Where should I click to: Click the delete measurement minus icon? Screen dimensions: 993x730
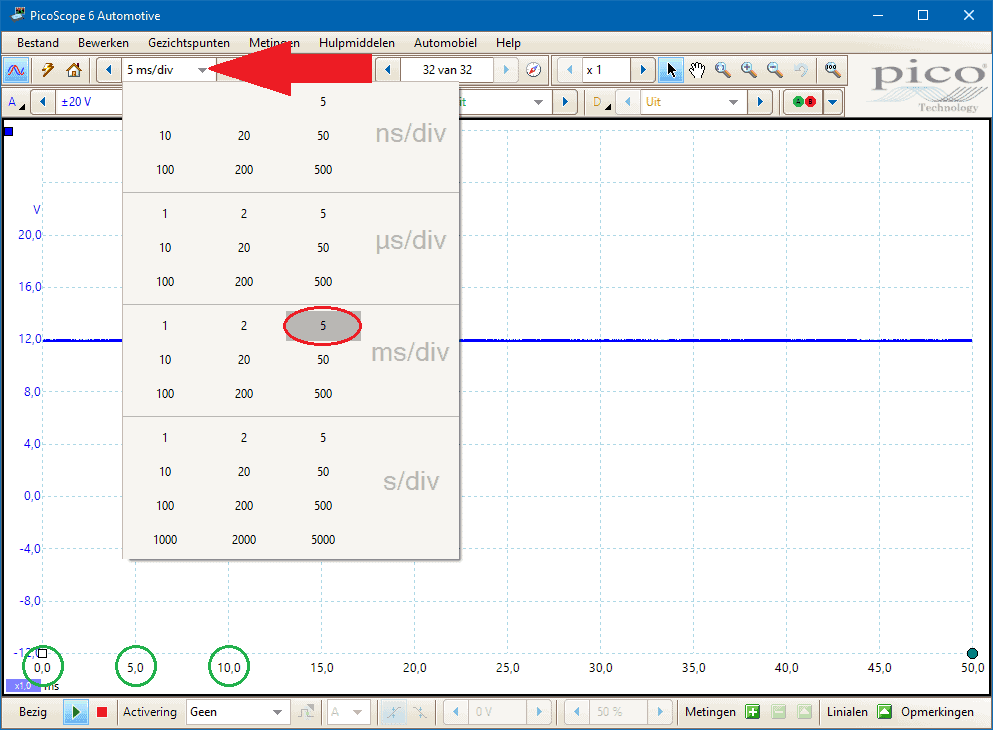pos(779,712)
